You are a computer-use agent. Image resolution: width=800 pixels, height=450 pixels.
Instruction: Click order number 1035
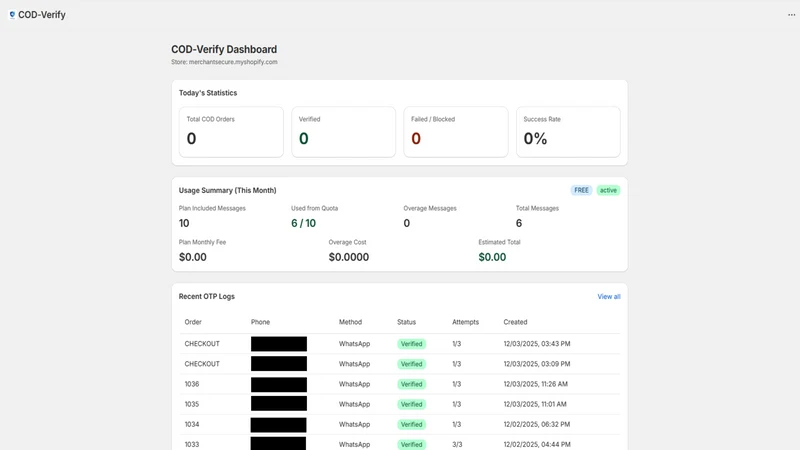[192, 404]
